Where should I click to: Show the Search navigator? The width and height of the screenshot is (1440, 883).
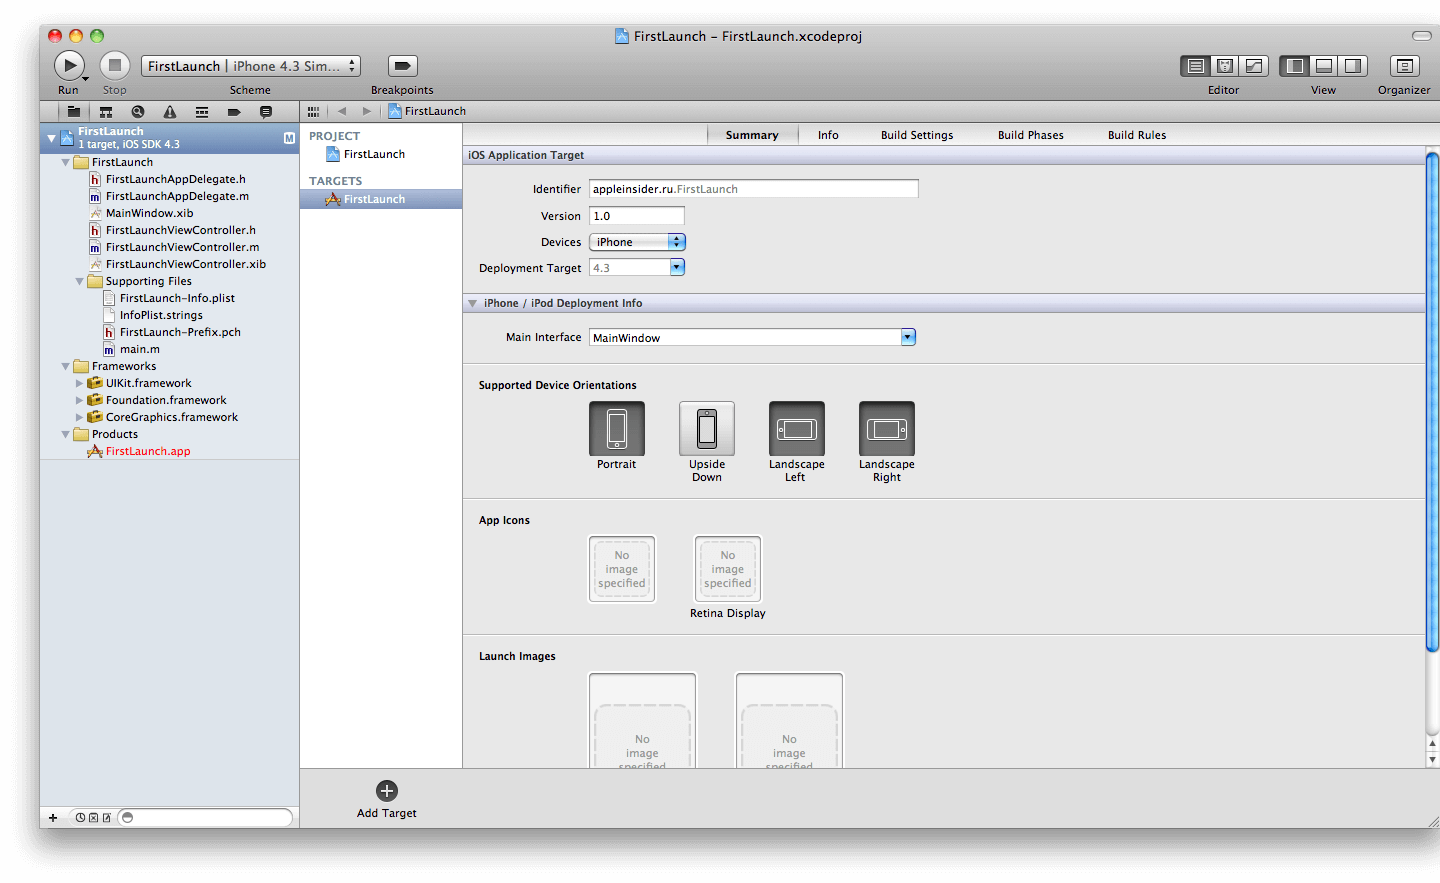pos(138,112)
